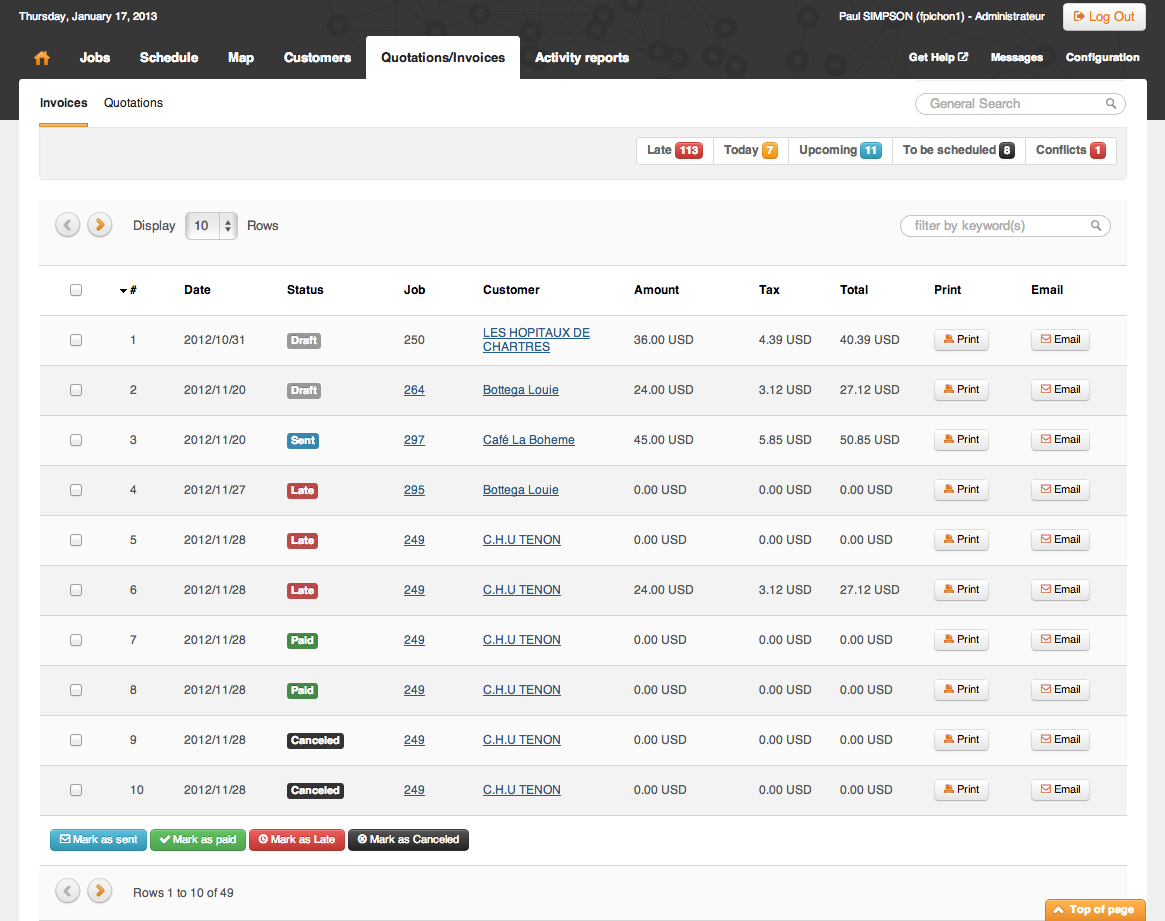Open the Activity reports menu

582,58
